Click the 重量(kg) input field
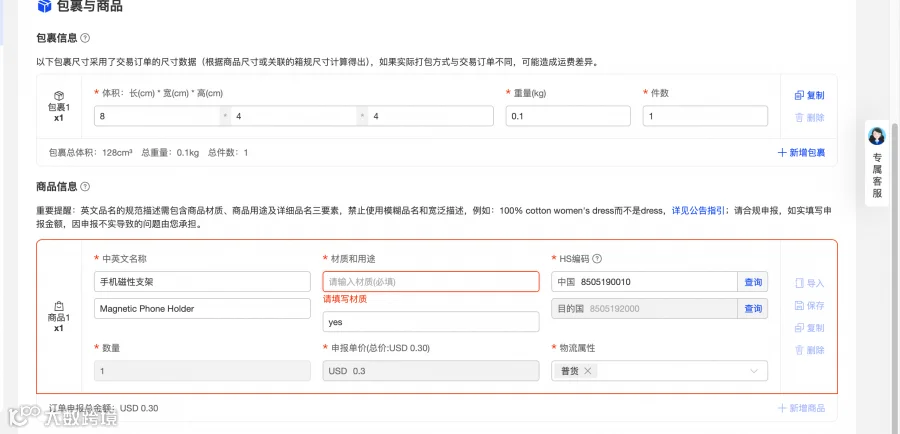 click(568, 116)
